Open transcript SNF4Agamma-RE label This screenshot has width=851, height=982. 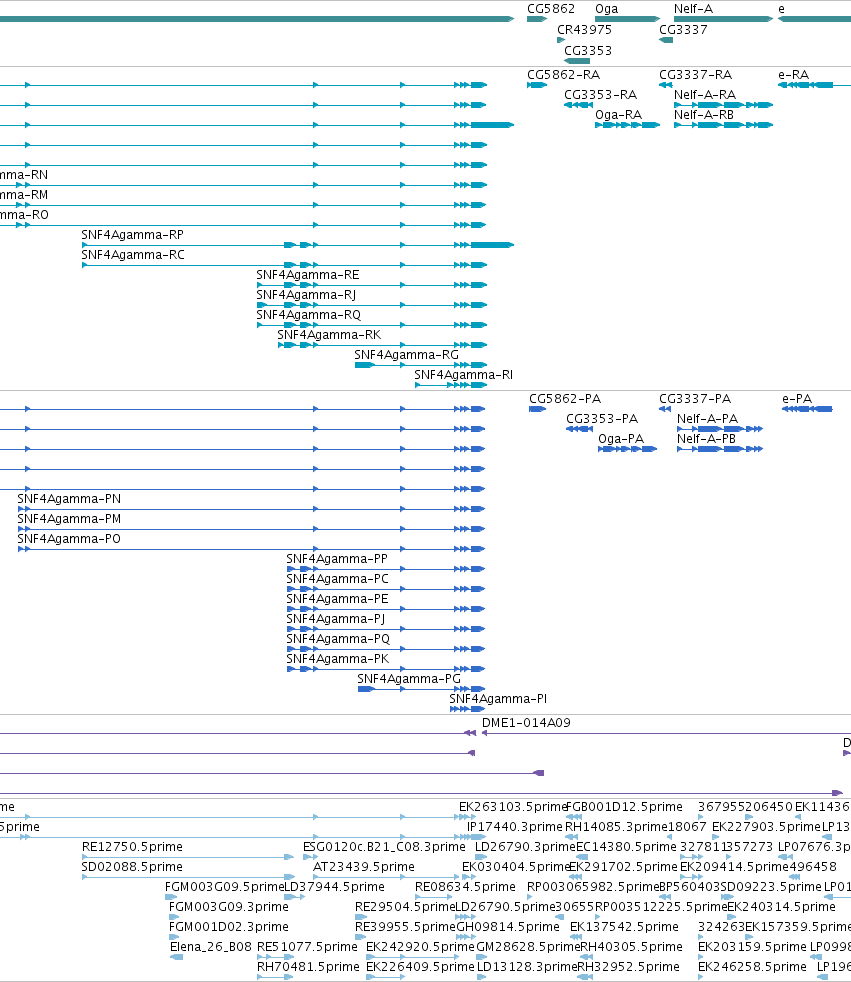pyautogui.click(x=307, y=275)
